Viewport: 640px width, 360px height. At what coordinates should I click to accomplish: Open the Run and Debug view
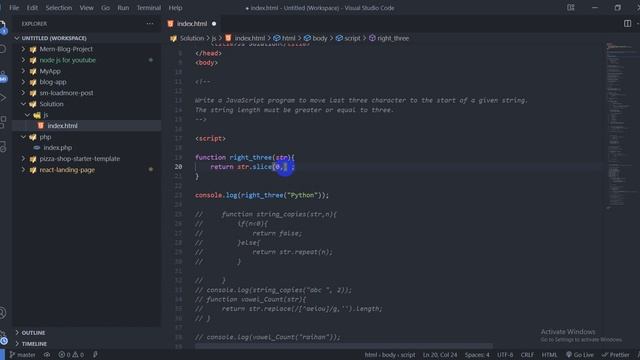pos(2,98)
